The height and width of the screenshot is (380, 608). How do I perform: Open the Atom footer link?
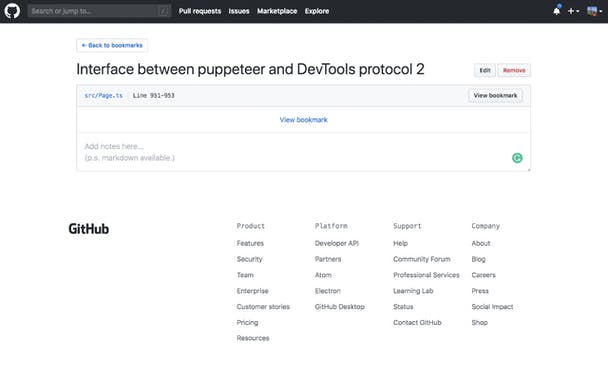coord(323,275)
